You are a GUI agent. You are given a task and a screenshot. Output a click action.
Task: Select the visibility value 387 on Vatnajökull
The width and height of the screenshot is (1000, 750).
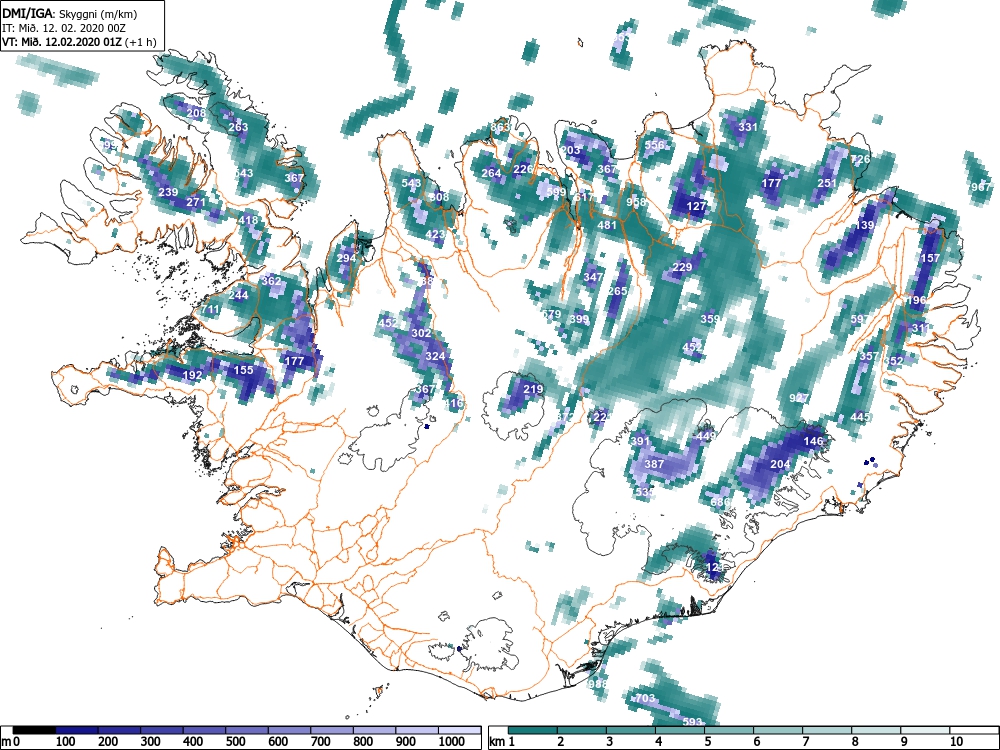pyautogui.click(x=654, y=464)
